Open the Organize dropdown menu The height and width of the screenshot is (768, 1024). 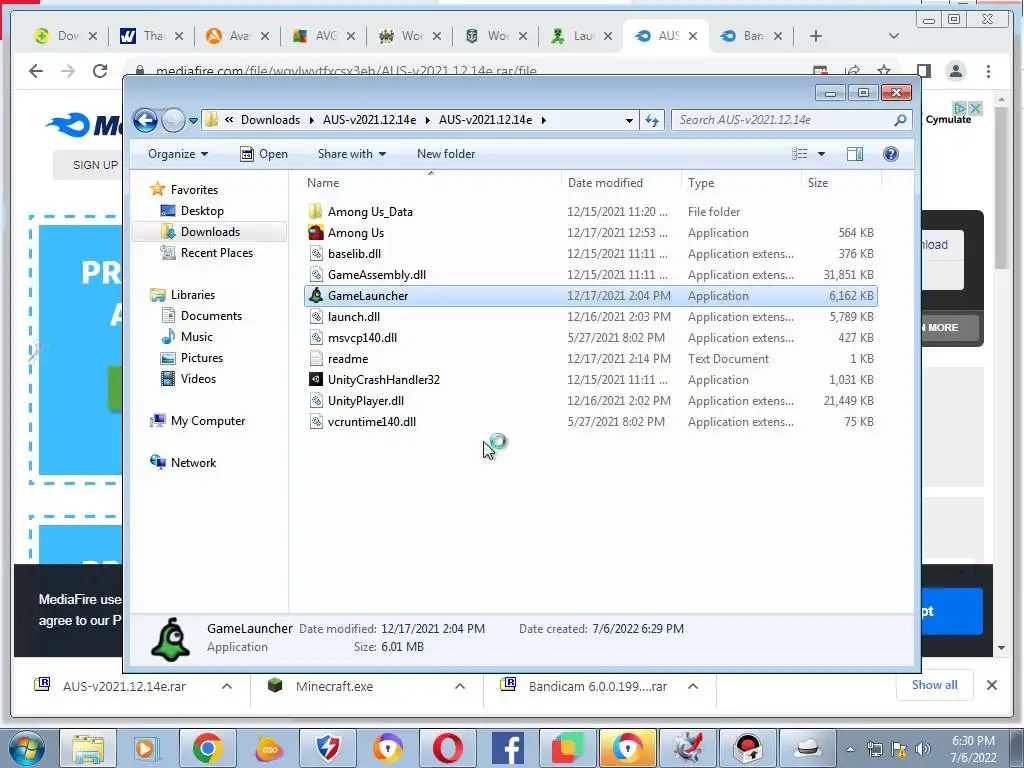pyautogui.click(x=178, y=154)
